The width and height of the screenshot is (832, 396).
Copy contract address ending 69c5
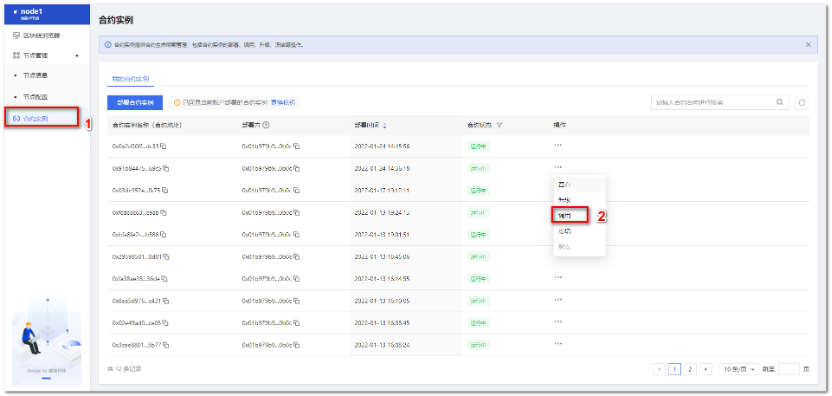click(x=166, y=169)
